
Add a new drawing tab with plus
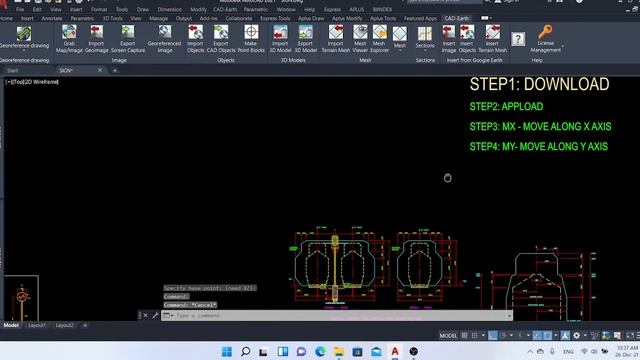click(115, 71)
